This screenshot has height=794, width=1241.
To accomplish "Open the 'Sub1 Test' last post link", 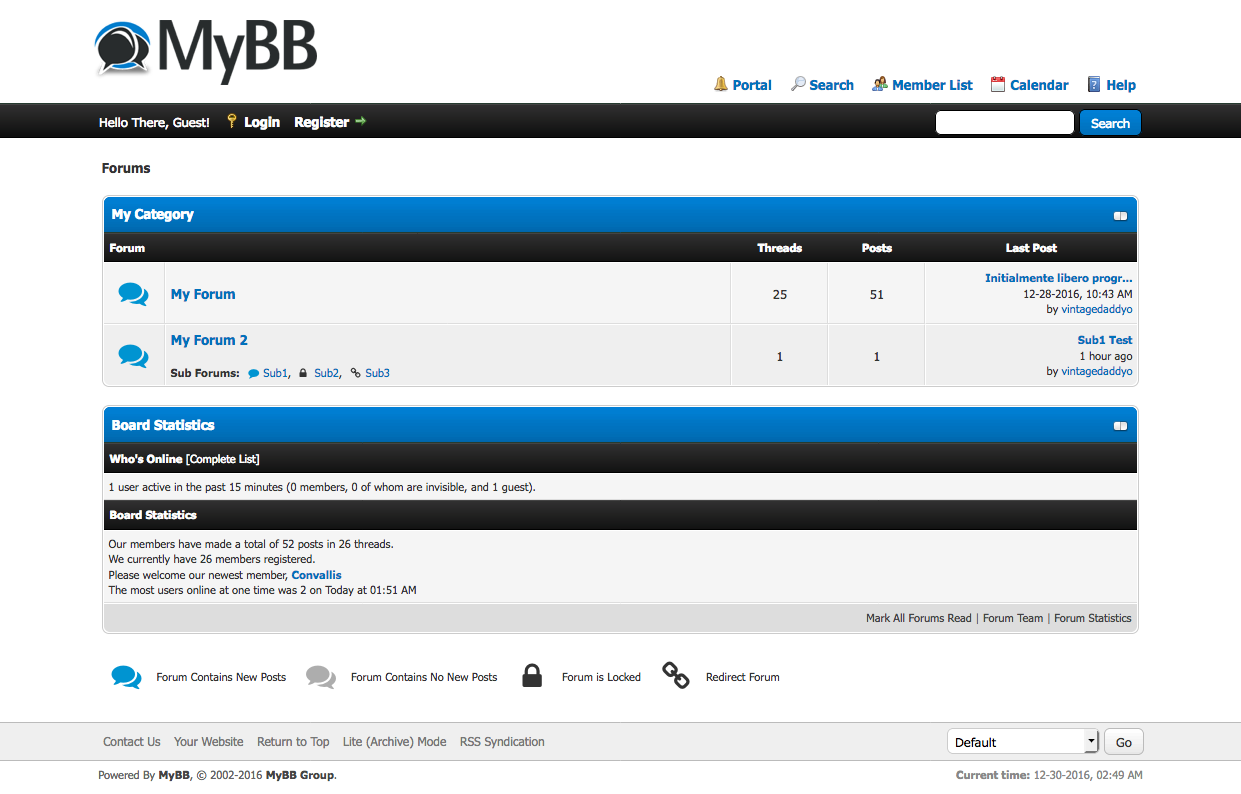I will click(1105, 340).
